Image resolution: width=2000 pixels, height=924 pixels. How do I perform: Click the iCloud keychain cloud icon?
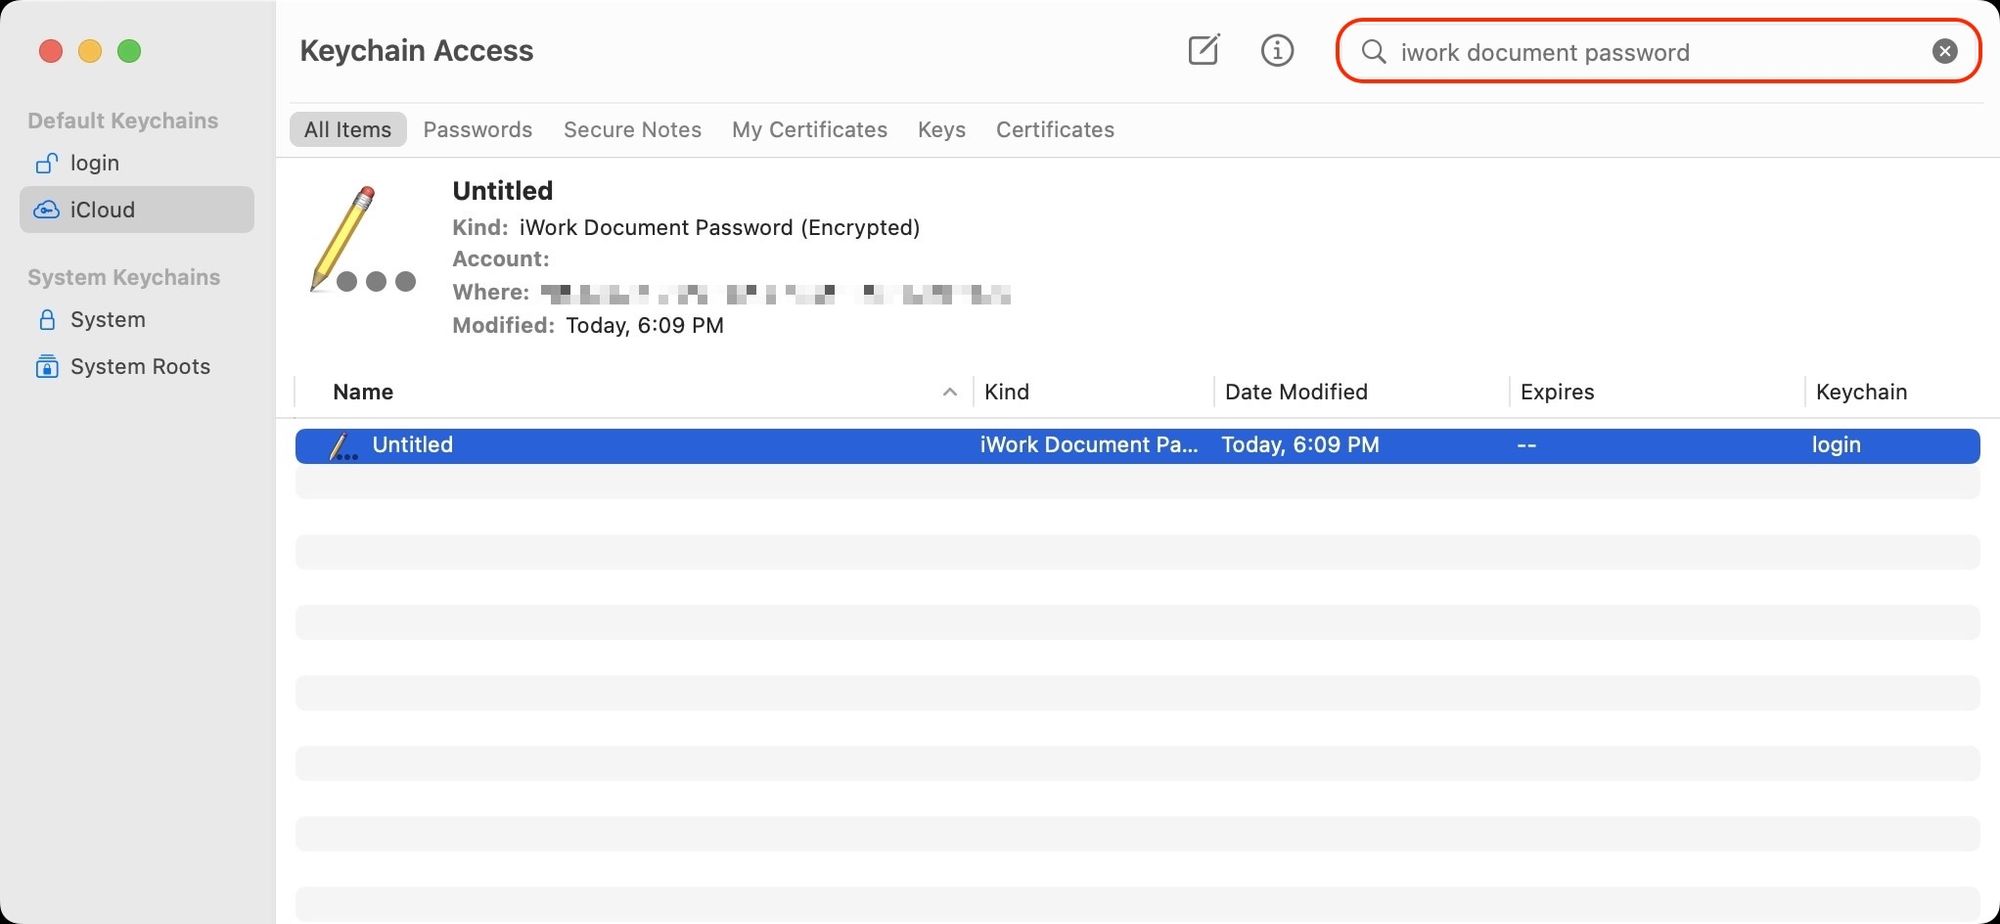pyautogui.click(x=47, y=210)
